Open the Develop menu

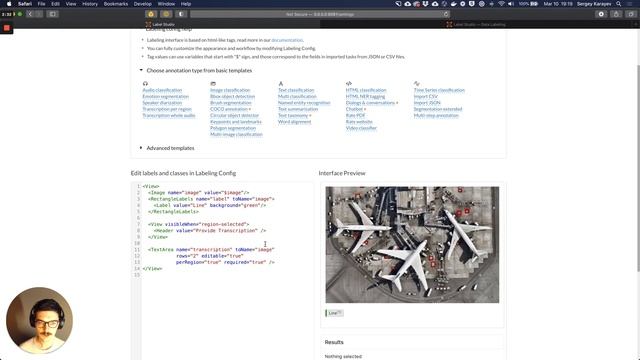point(142,4)
